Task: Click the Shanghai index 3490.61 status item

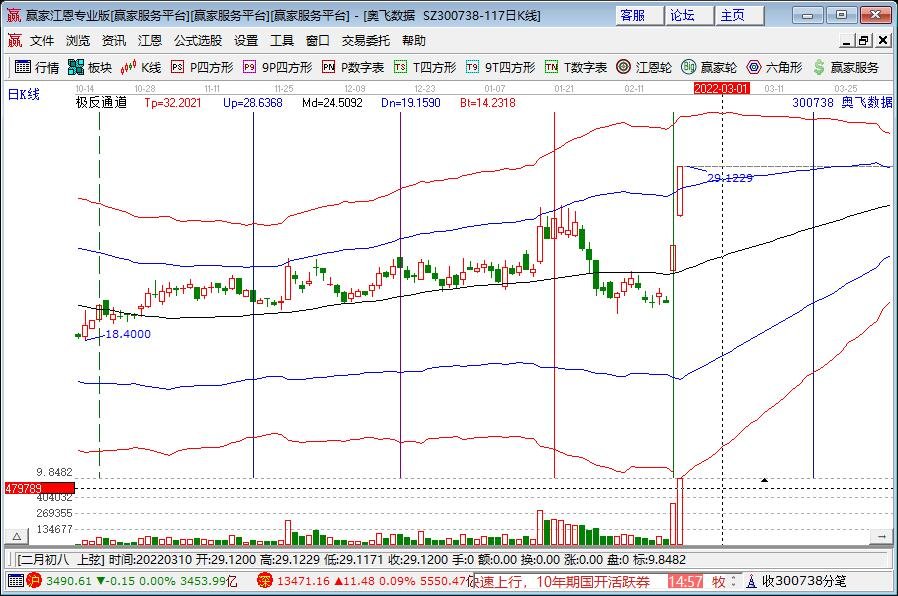Action: [x=70, y=581]
